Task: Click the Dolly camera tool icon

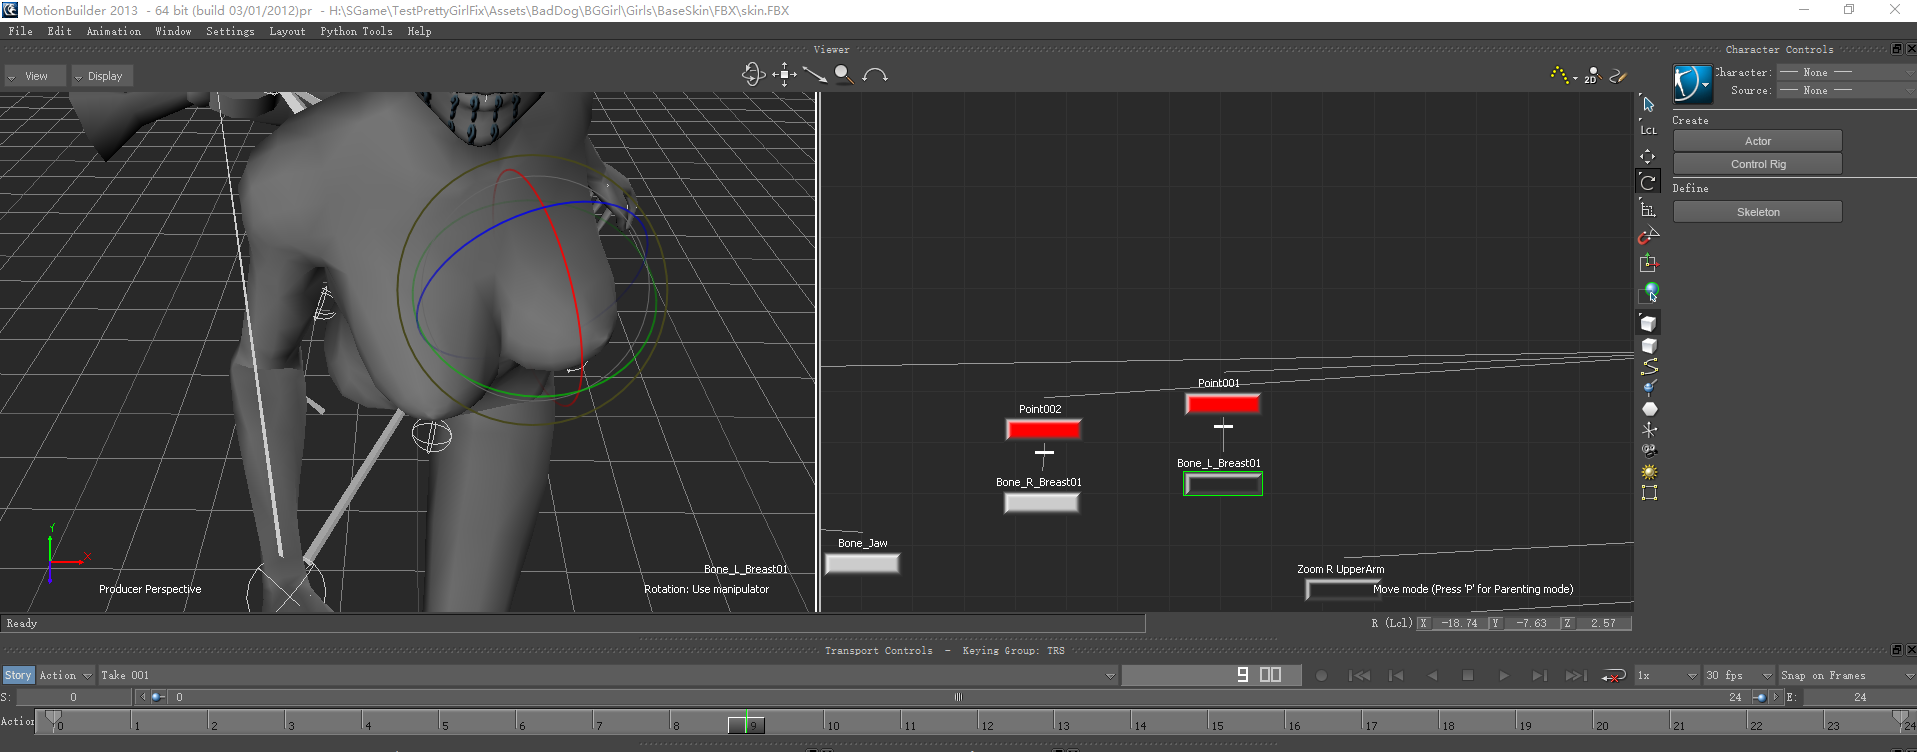Action: pyautogui.click(x=814, y=75)
